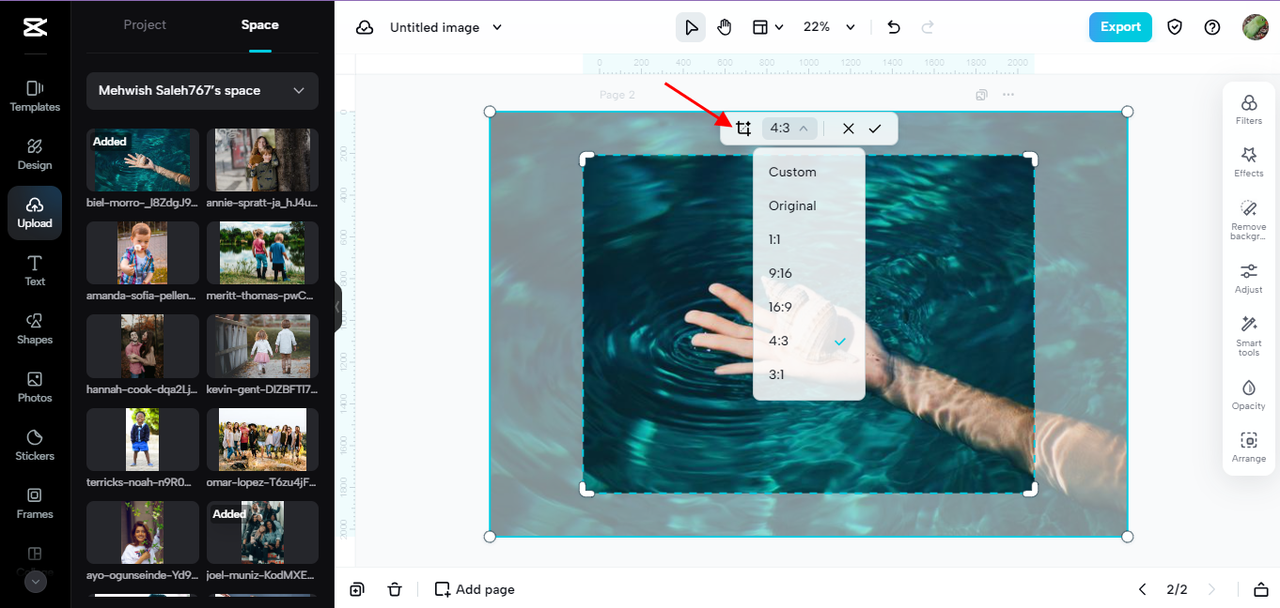
Task: Go to the previous page arrow
Action: coord(1143,589)
